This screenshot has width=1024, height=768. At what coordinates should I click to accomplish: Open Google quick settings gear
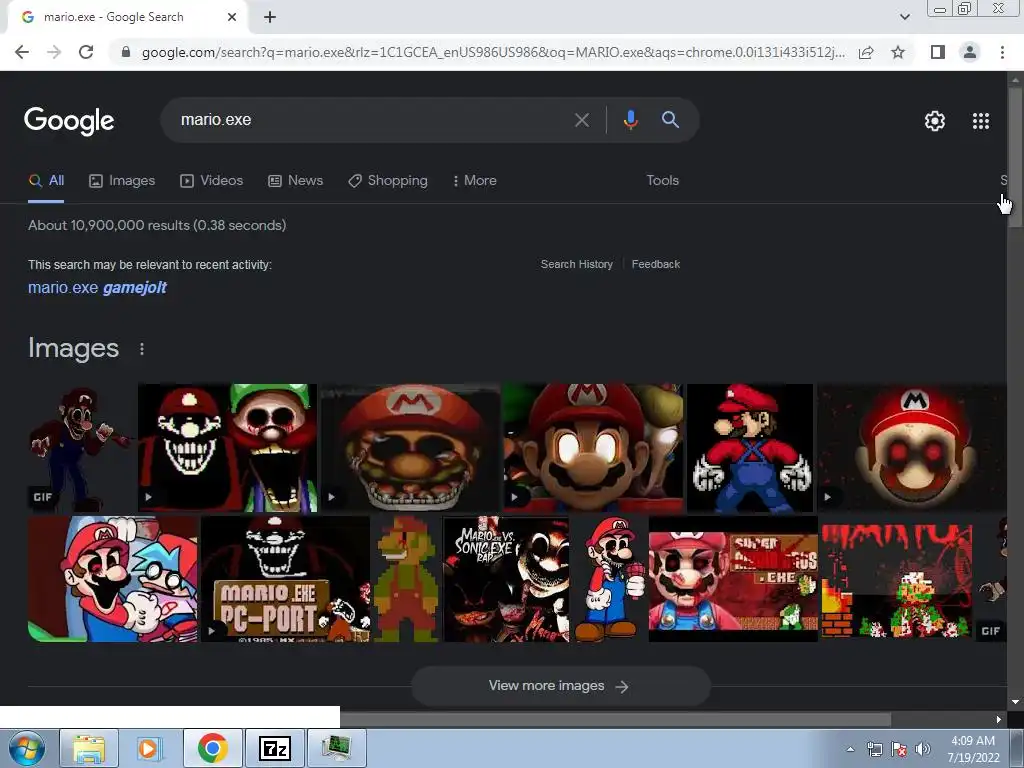pos(935,121)
